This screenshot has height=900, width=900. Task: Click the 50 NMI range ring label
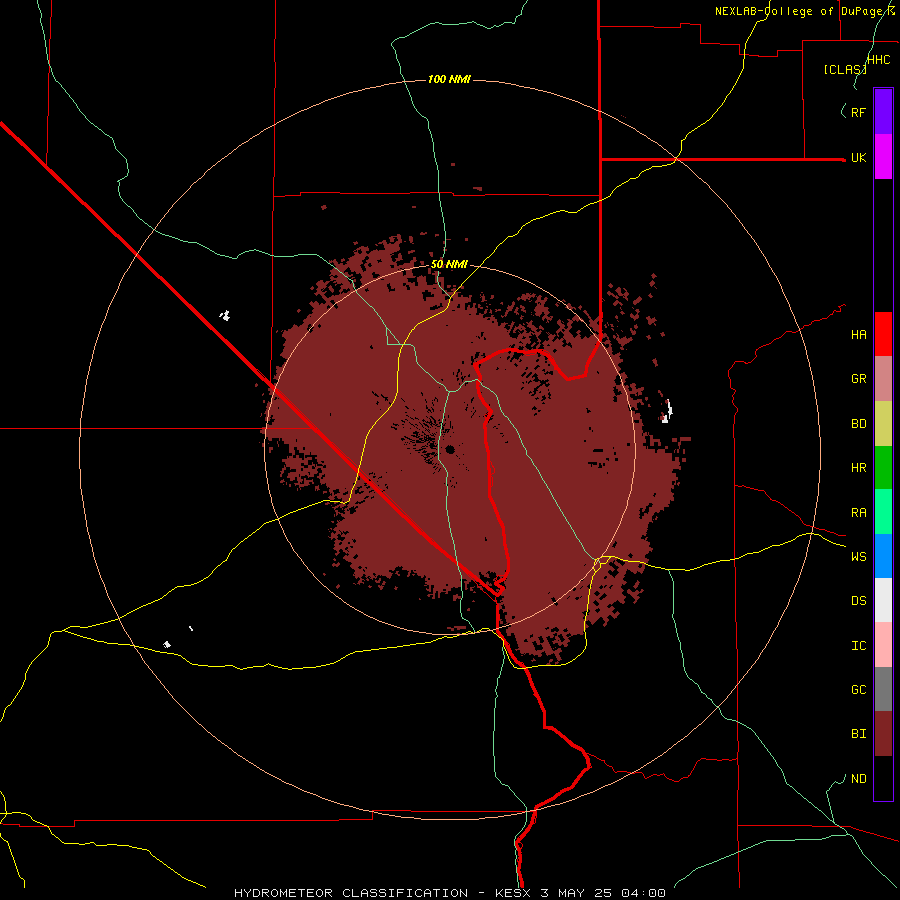pos(449,265)
